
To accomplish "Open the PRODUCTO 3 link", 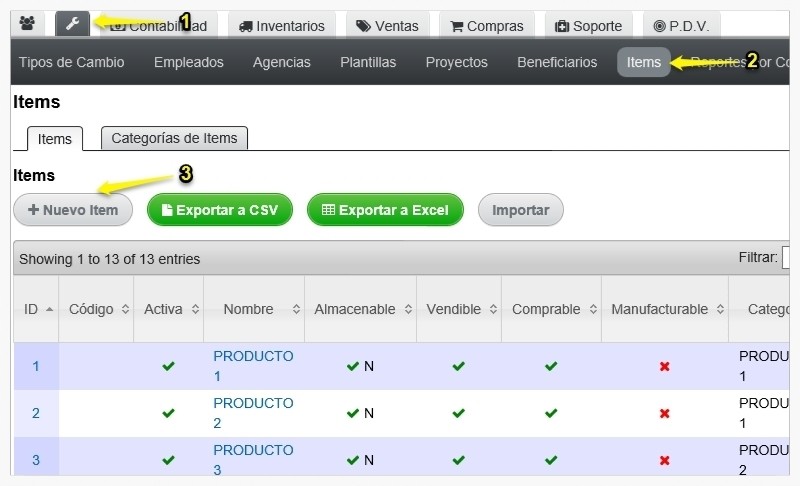I will tap(253, 460).
